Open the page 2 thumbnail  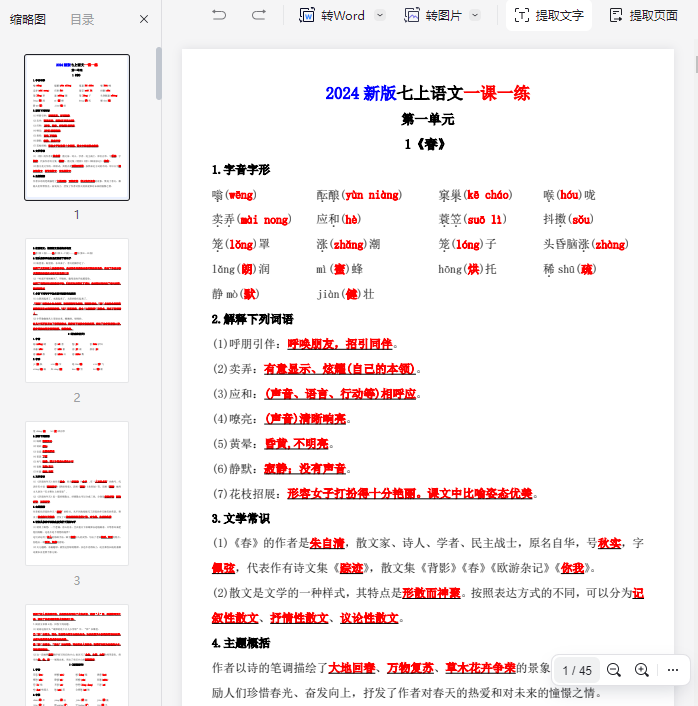click(x=77, y=311)
